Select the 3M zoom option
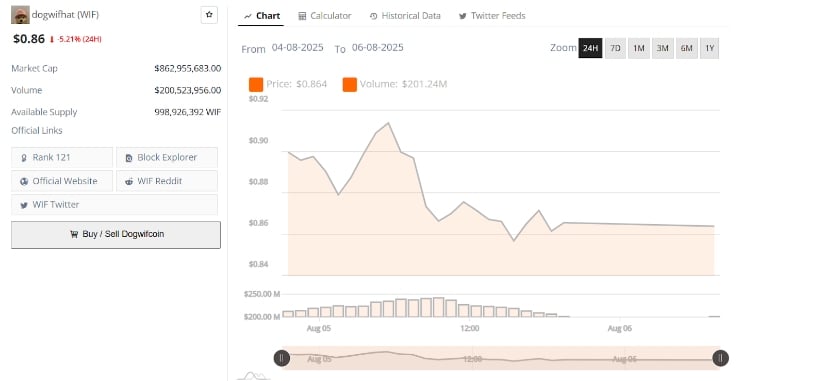This screenshot has height=381, width=825. coord(663,48)
